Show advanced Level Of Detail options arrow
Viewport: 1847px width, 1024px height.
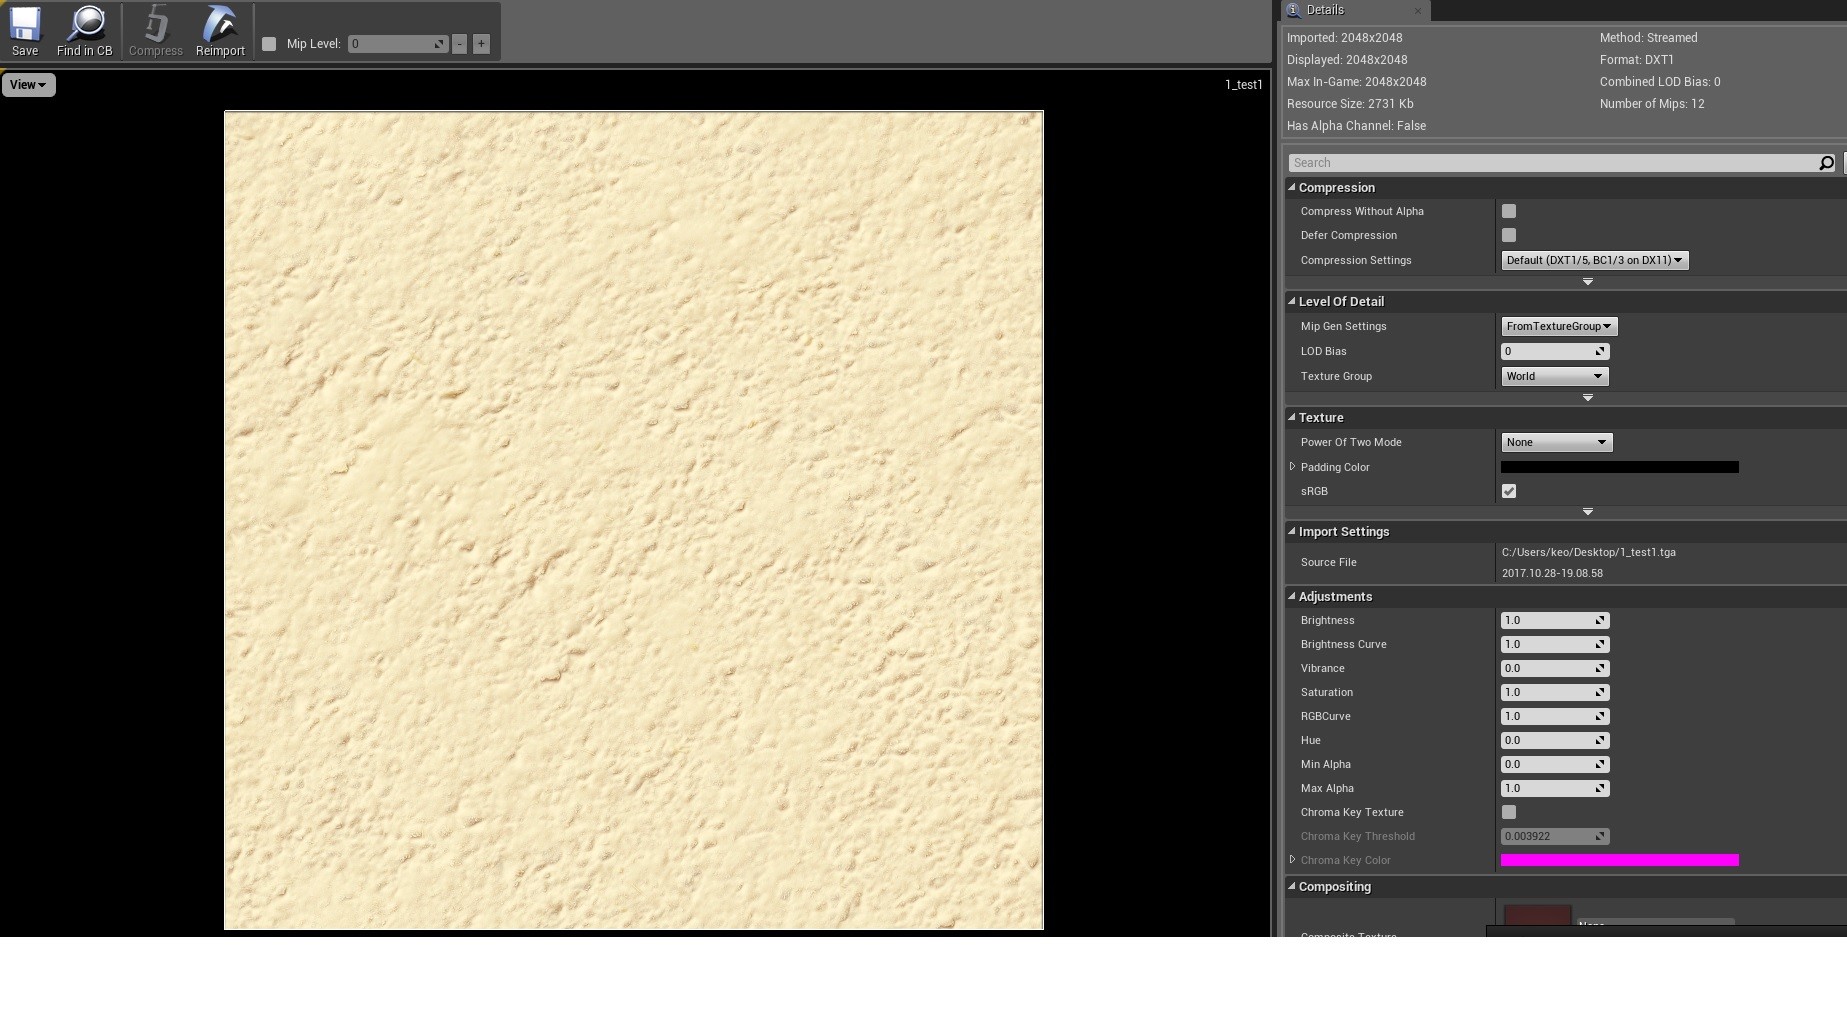click(x=1587, y=398)
